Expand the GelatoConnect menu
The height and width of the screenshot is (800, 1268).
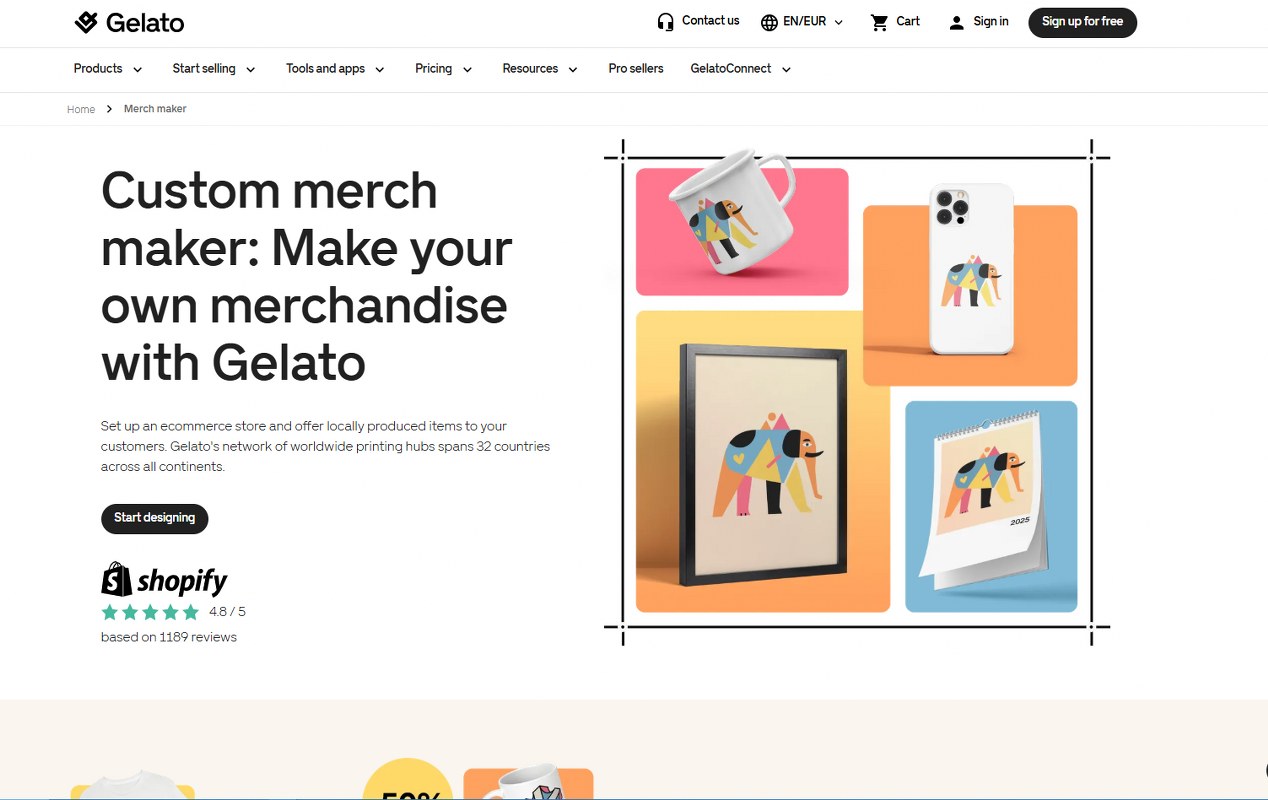pyautogui.click(x=741, y=69)
